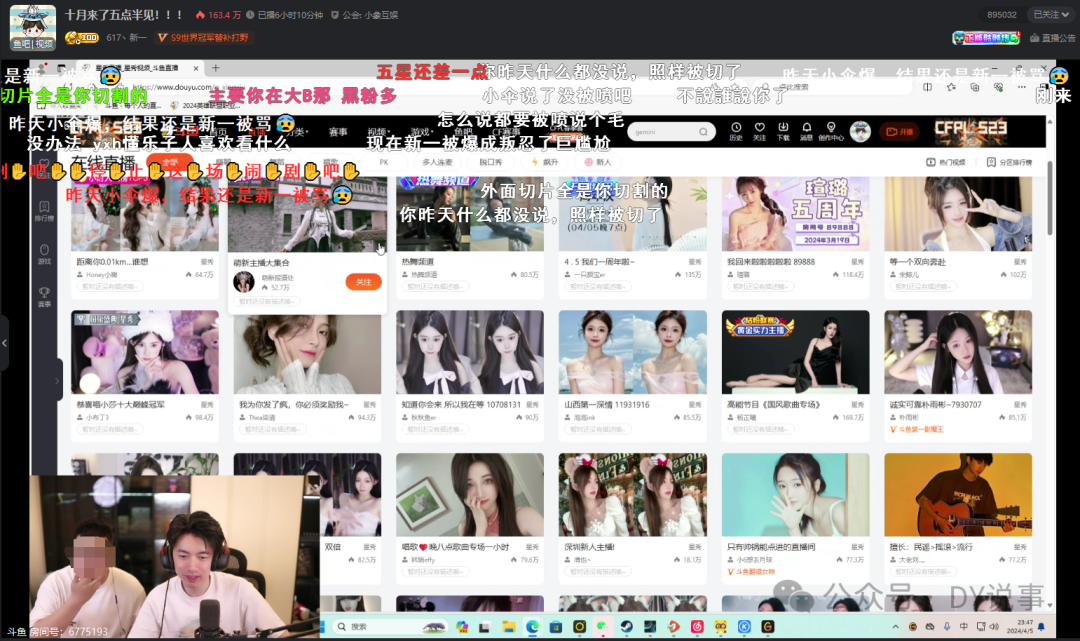Open the 热门视频 link
The height and width of the screenshot is (641, 1080).
click(x=945, y=162)
